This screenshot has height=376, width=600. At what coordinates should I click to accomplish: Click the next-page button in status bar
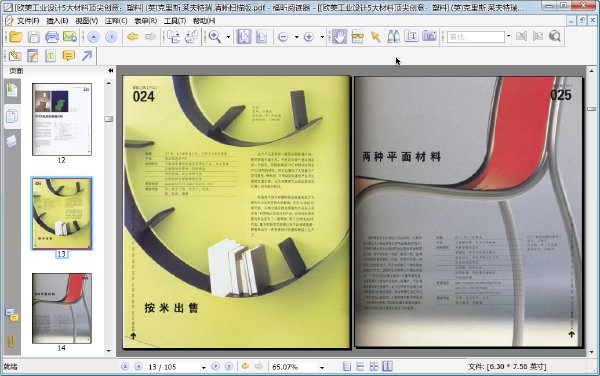pos(215,366)
